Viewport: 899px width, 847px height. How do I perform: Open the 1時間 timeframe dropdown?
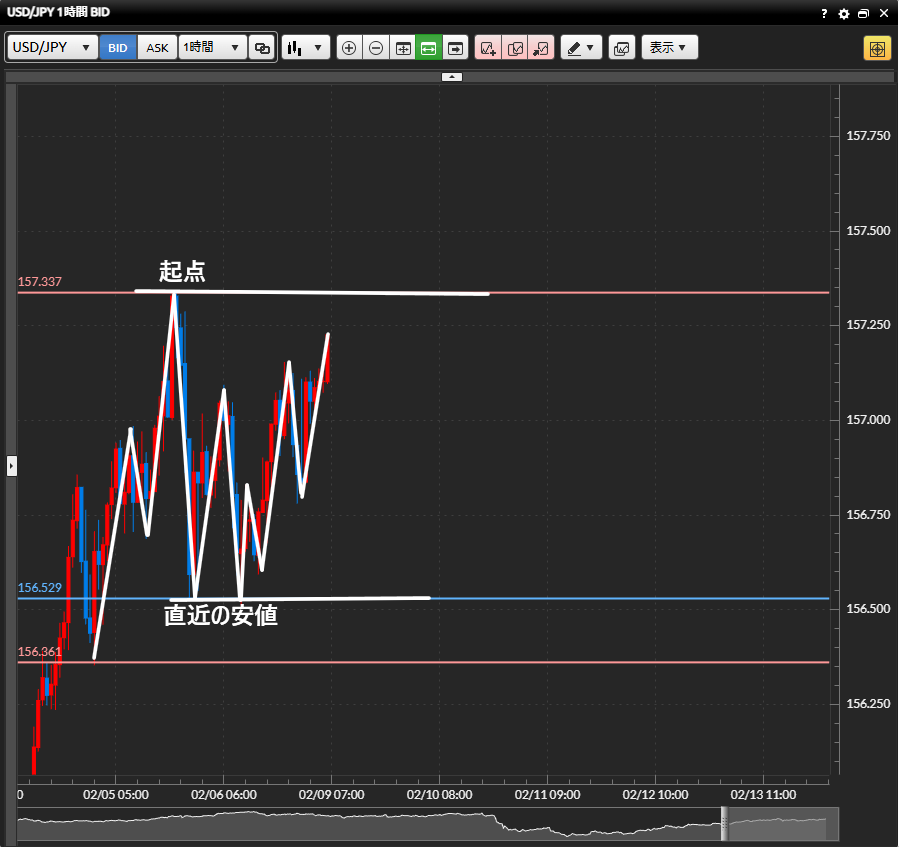point(212,48)
